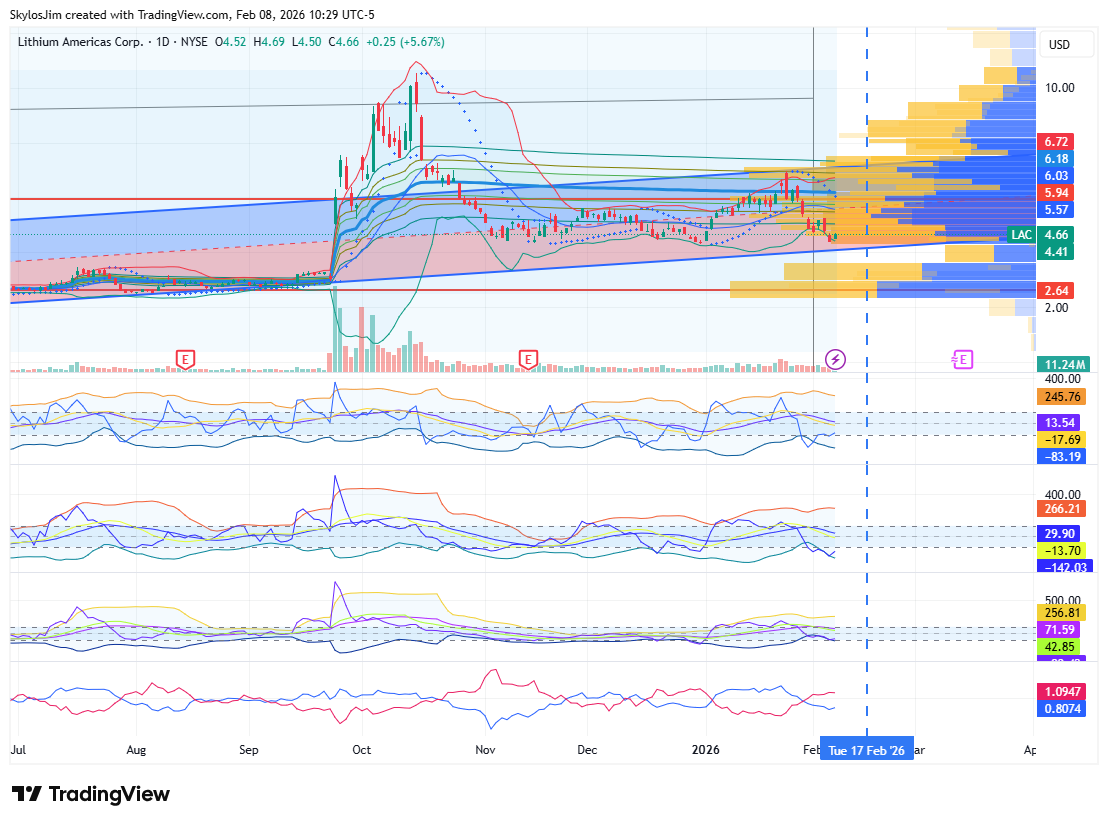Click the Lithium Americas Corp. symbol title
1108x824 pixels.
78,42
